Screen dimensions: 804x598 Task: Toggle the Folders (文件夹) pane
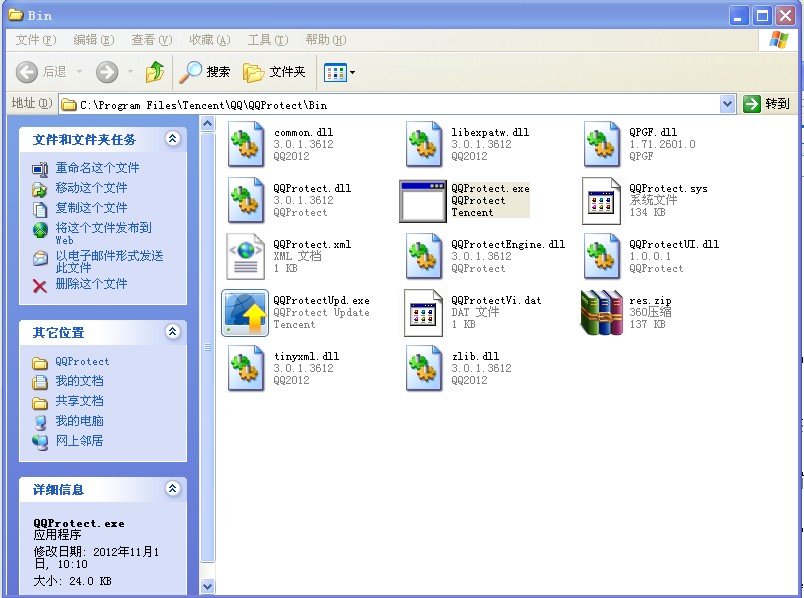[274, 72]
